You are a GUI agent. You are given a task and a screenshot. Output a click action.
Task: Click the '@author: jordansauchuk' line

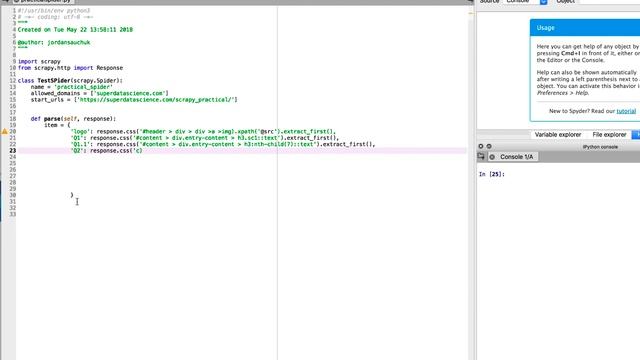[54, 42]
